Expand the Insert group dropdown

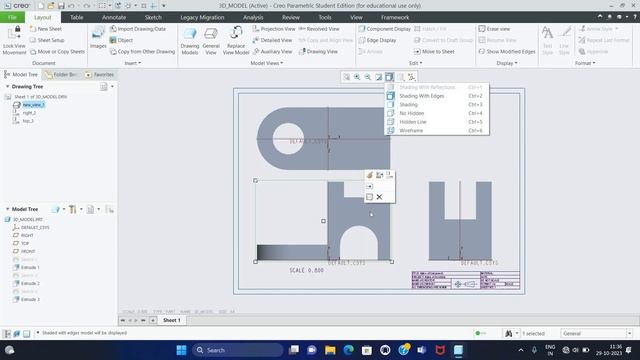(x=133, y=63)
